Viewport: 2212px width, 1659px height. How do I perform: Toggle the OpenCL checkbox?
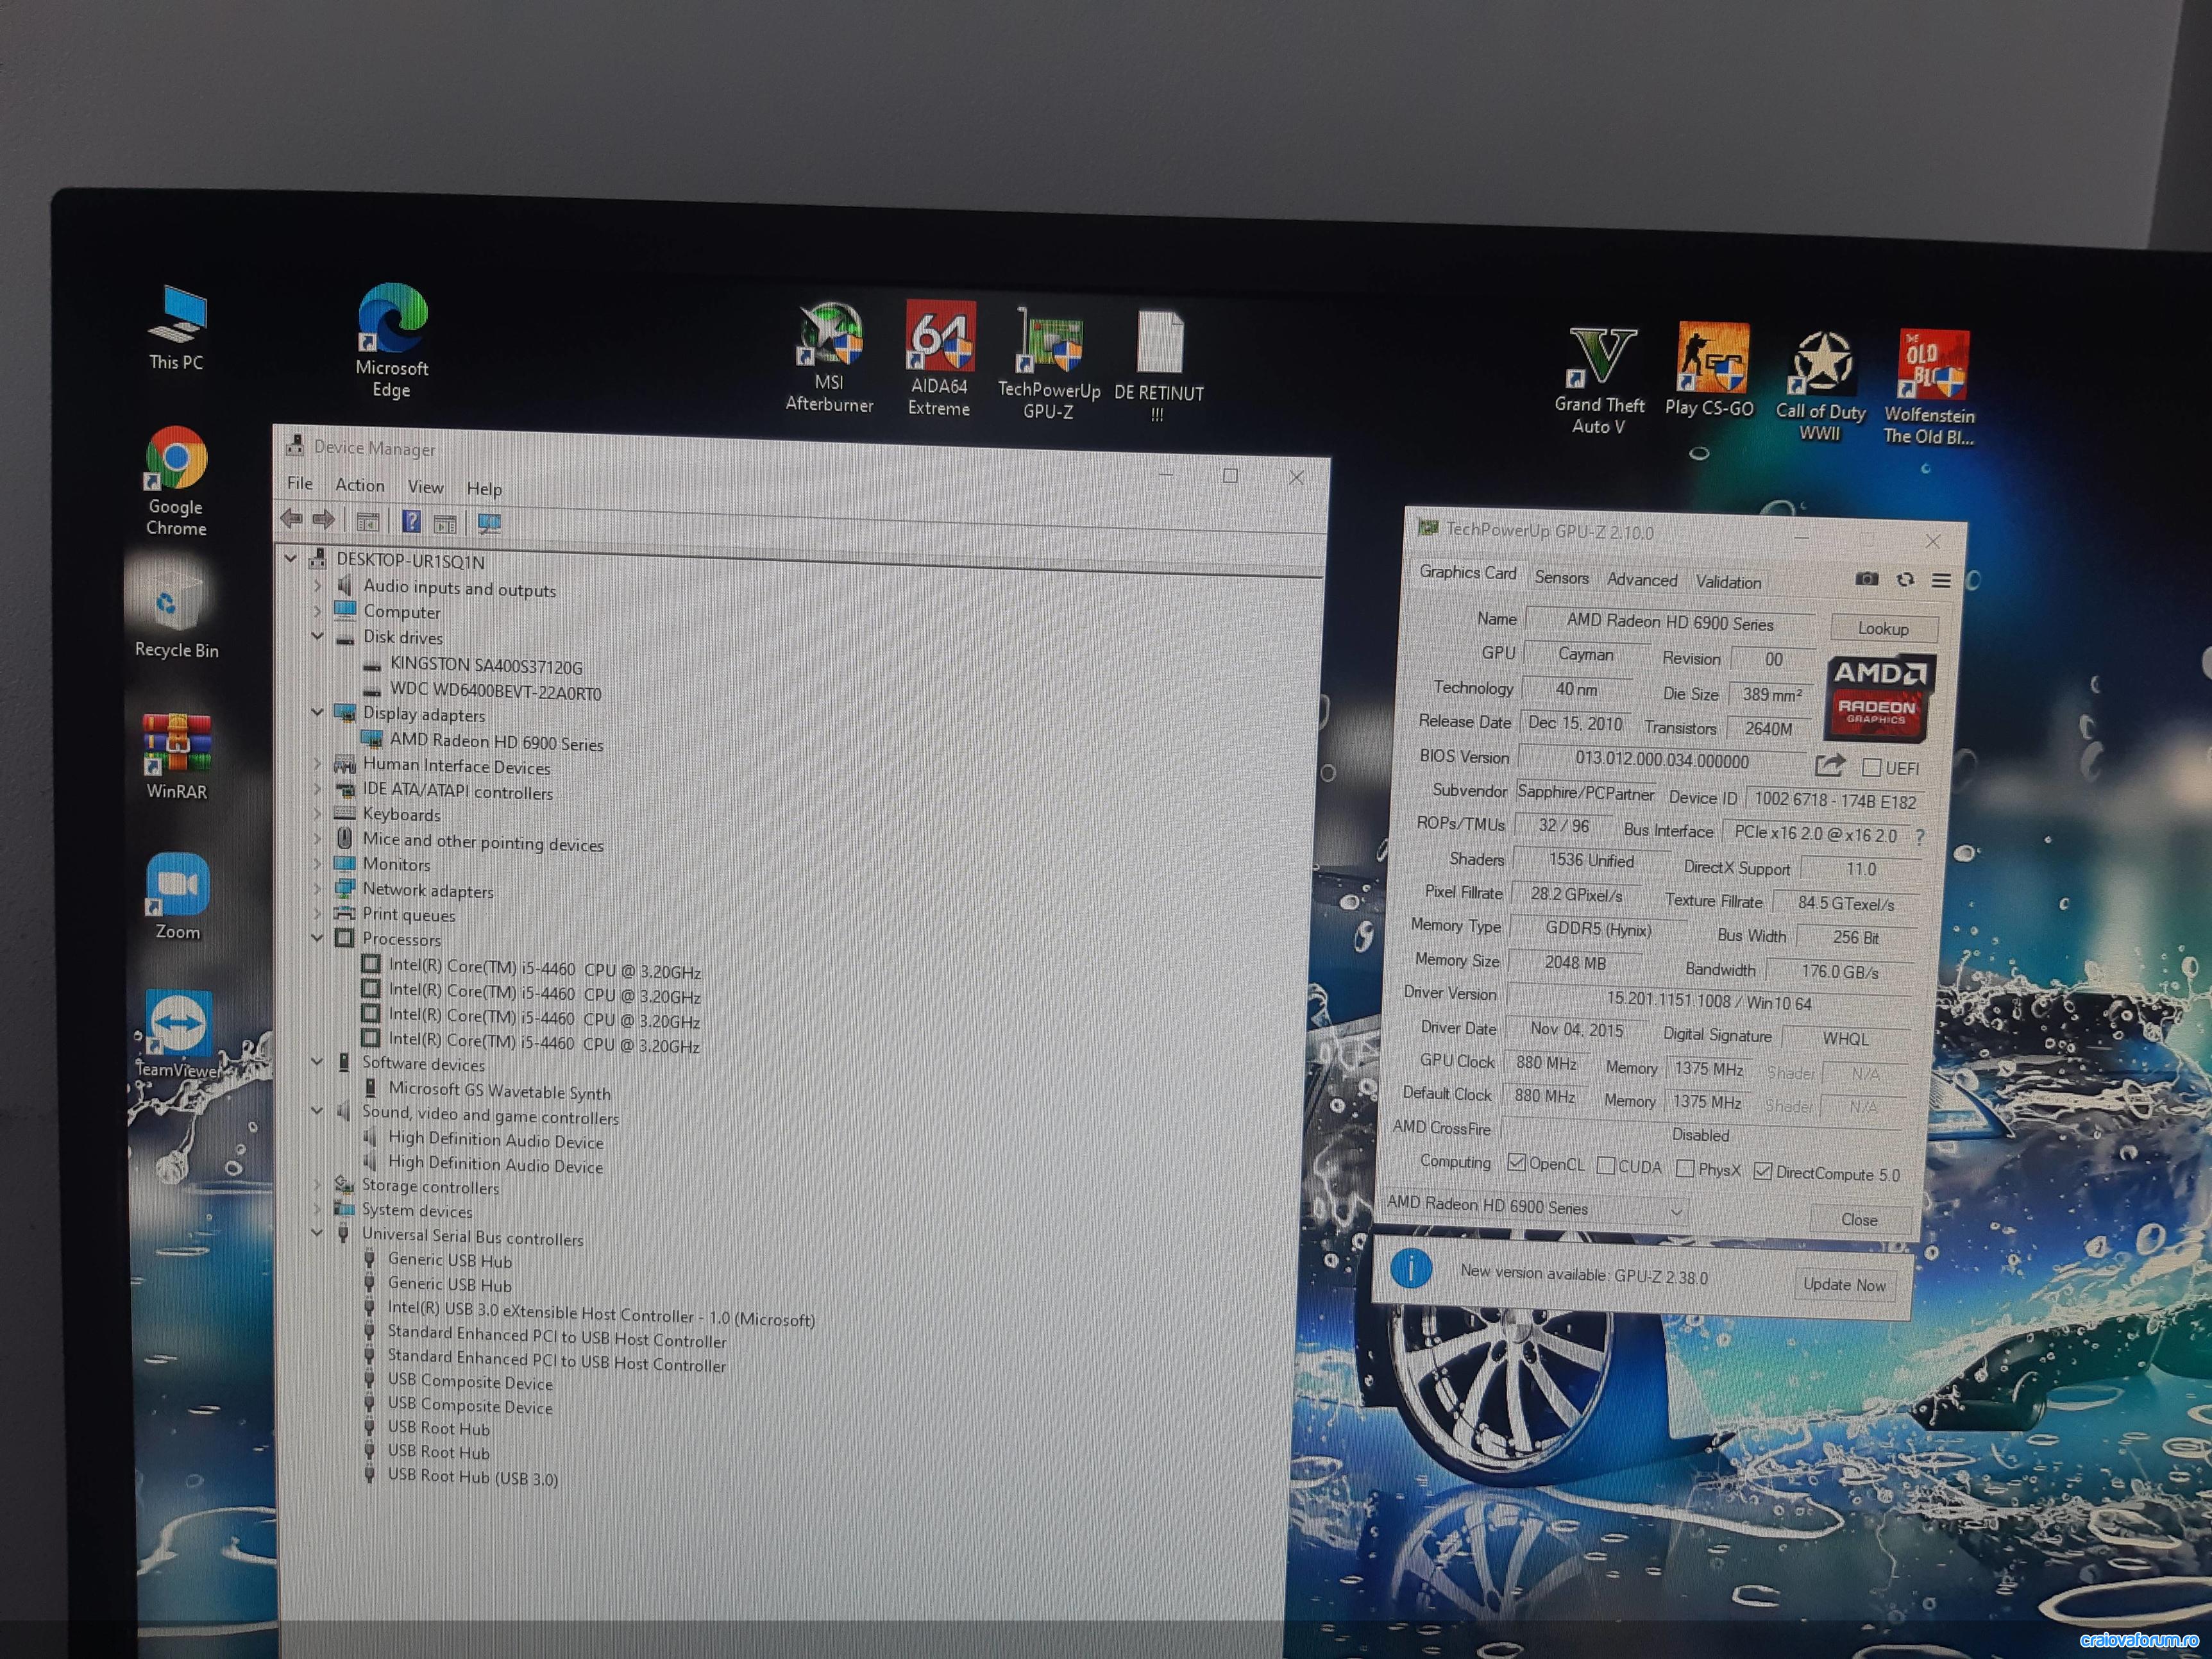coord(1517,1162)
